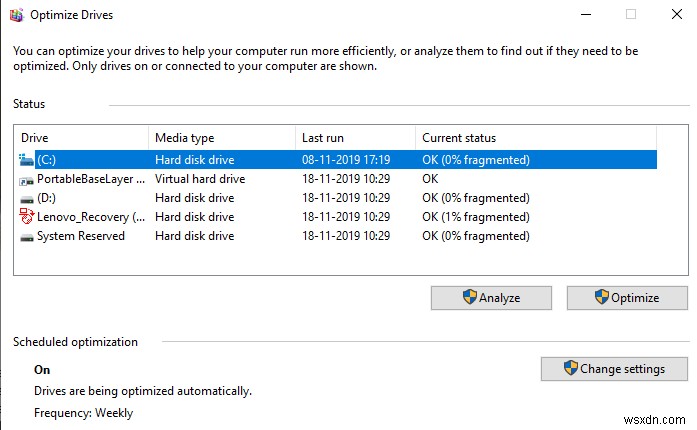697x430 pixels.
Task: Click the System Reserved drive icon
Action: (27, 238)
